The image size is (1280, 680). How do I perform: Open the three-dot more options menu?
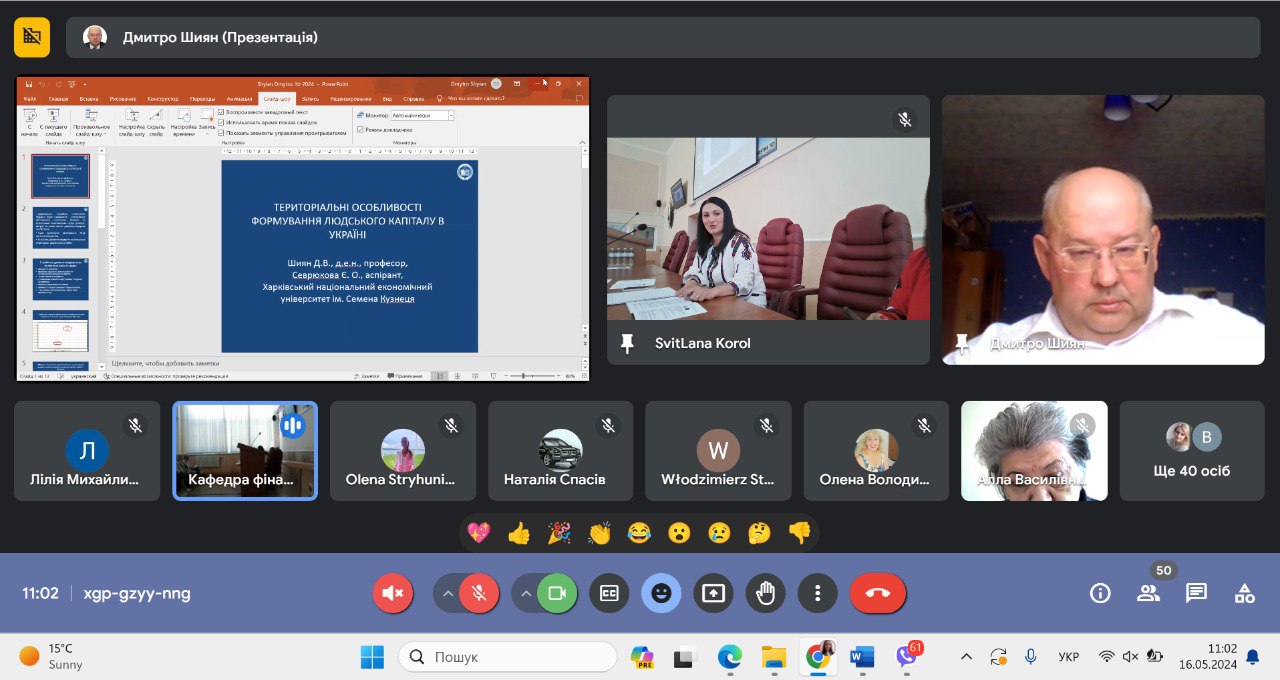point(817,593)
